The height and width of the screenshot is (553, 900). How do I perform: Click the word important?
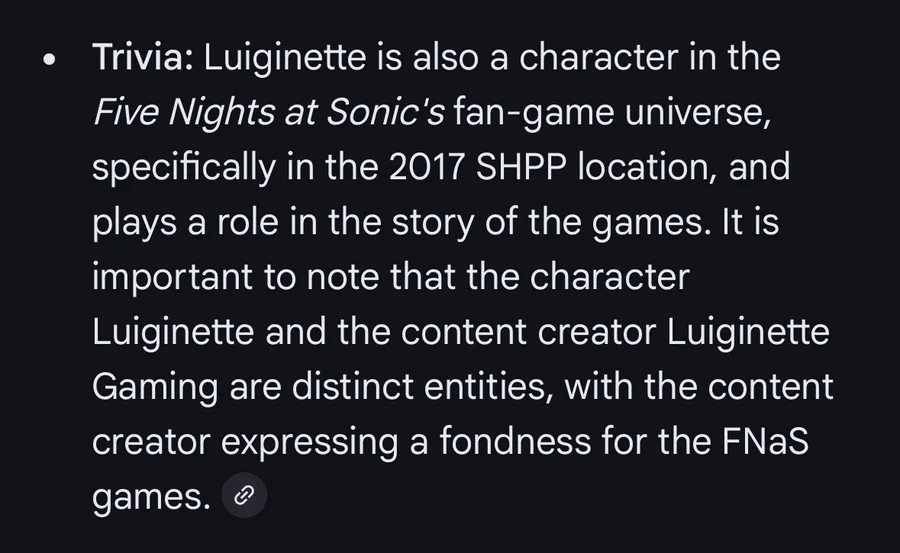point(172,277)
